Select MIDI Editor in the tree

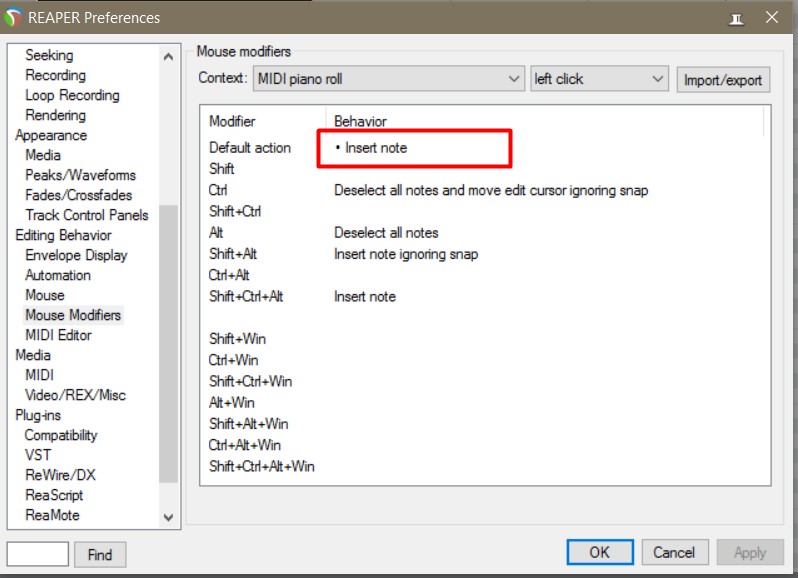pos(58,335)
